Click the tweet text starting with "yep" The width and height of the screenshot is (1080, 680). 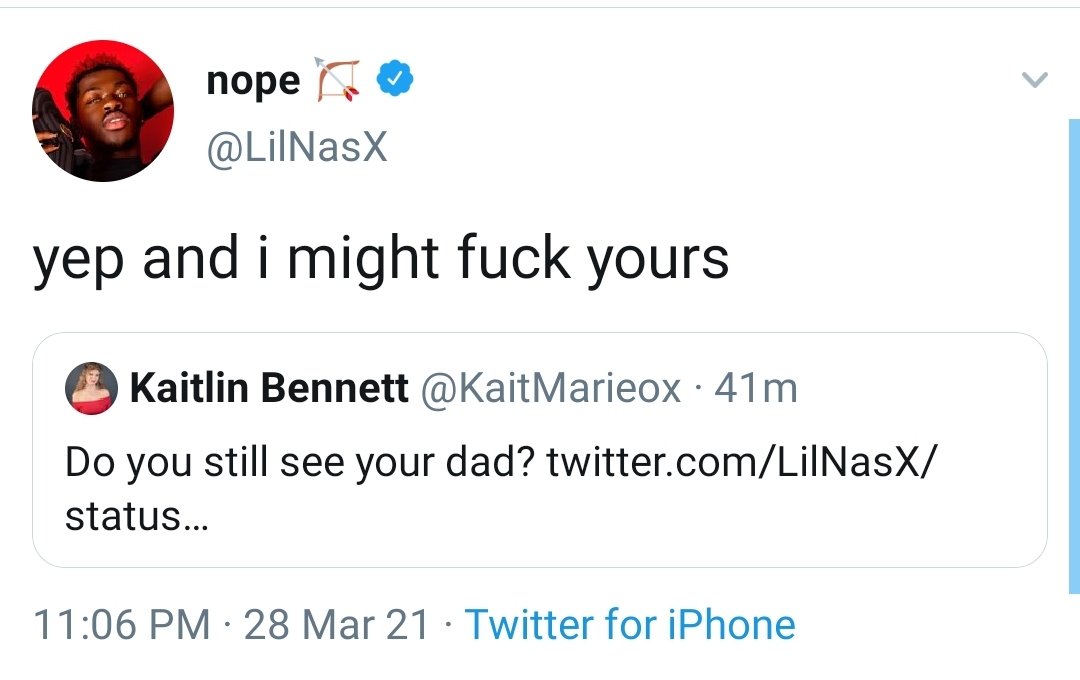(x=380, y=258)
